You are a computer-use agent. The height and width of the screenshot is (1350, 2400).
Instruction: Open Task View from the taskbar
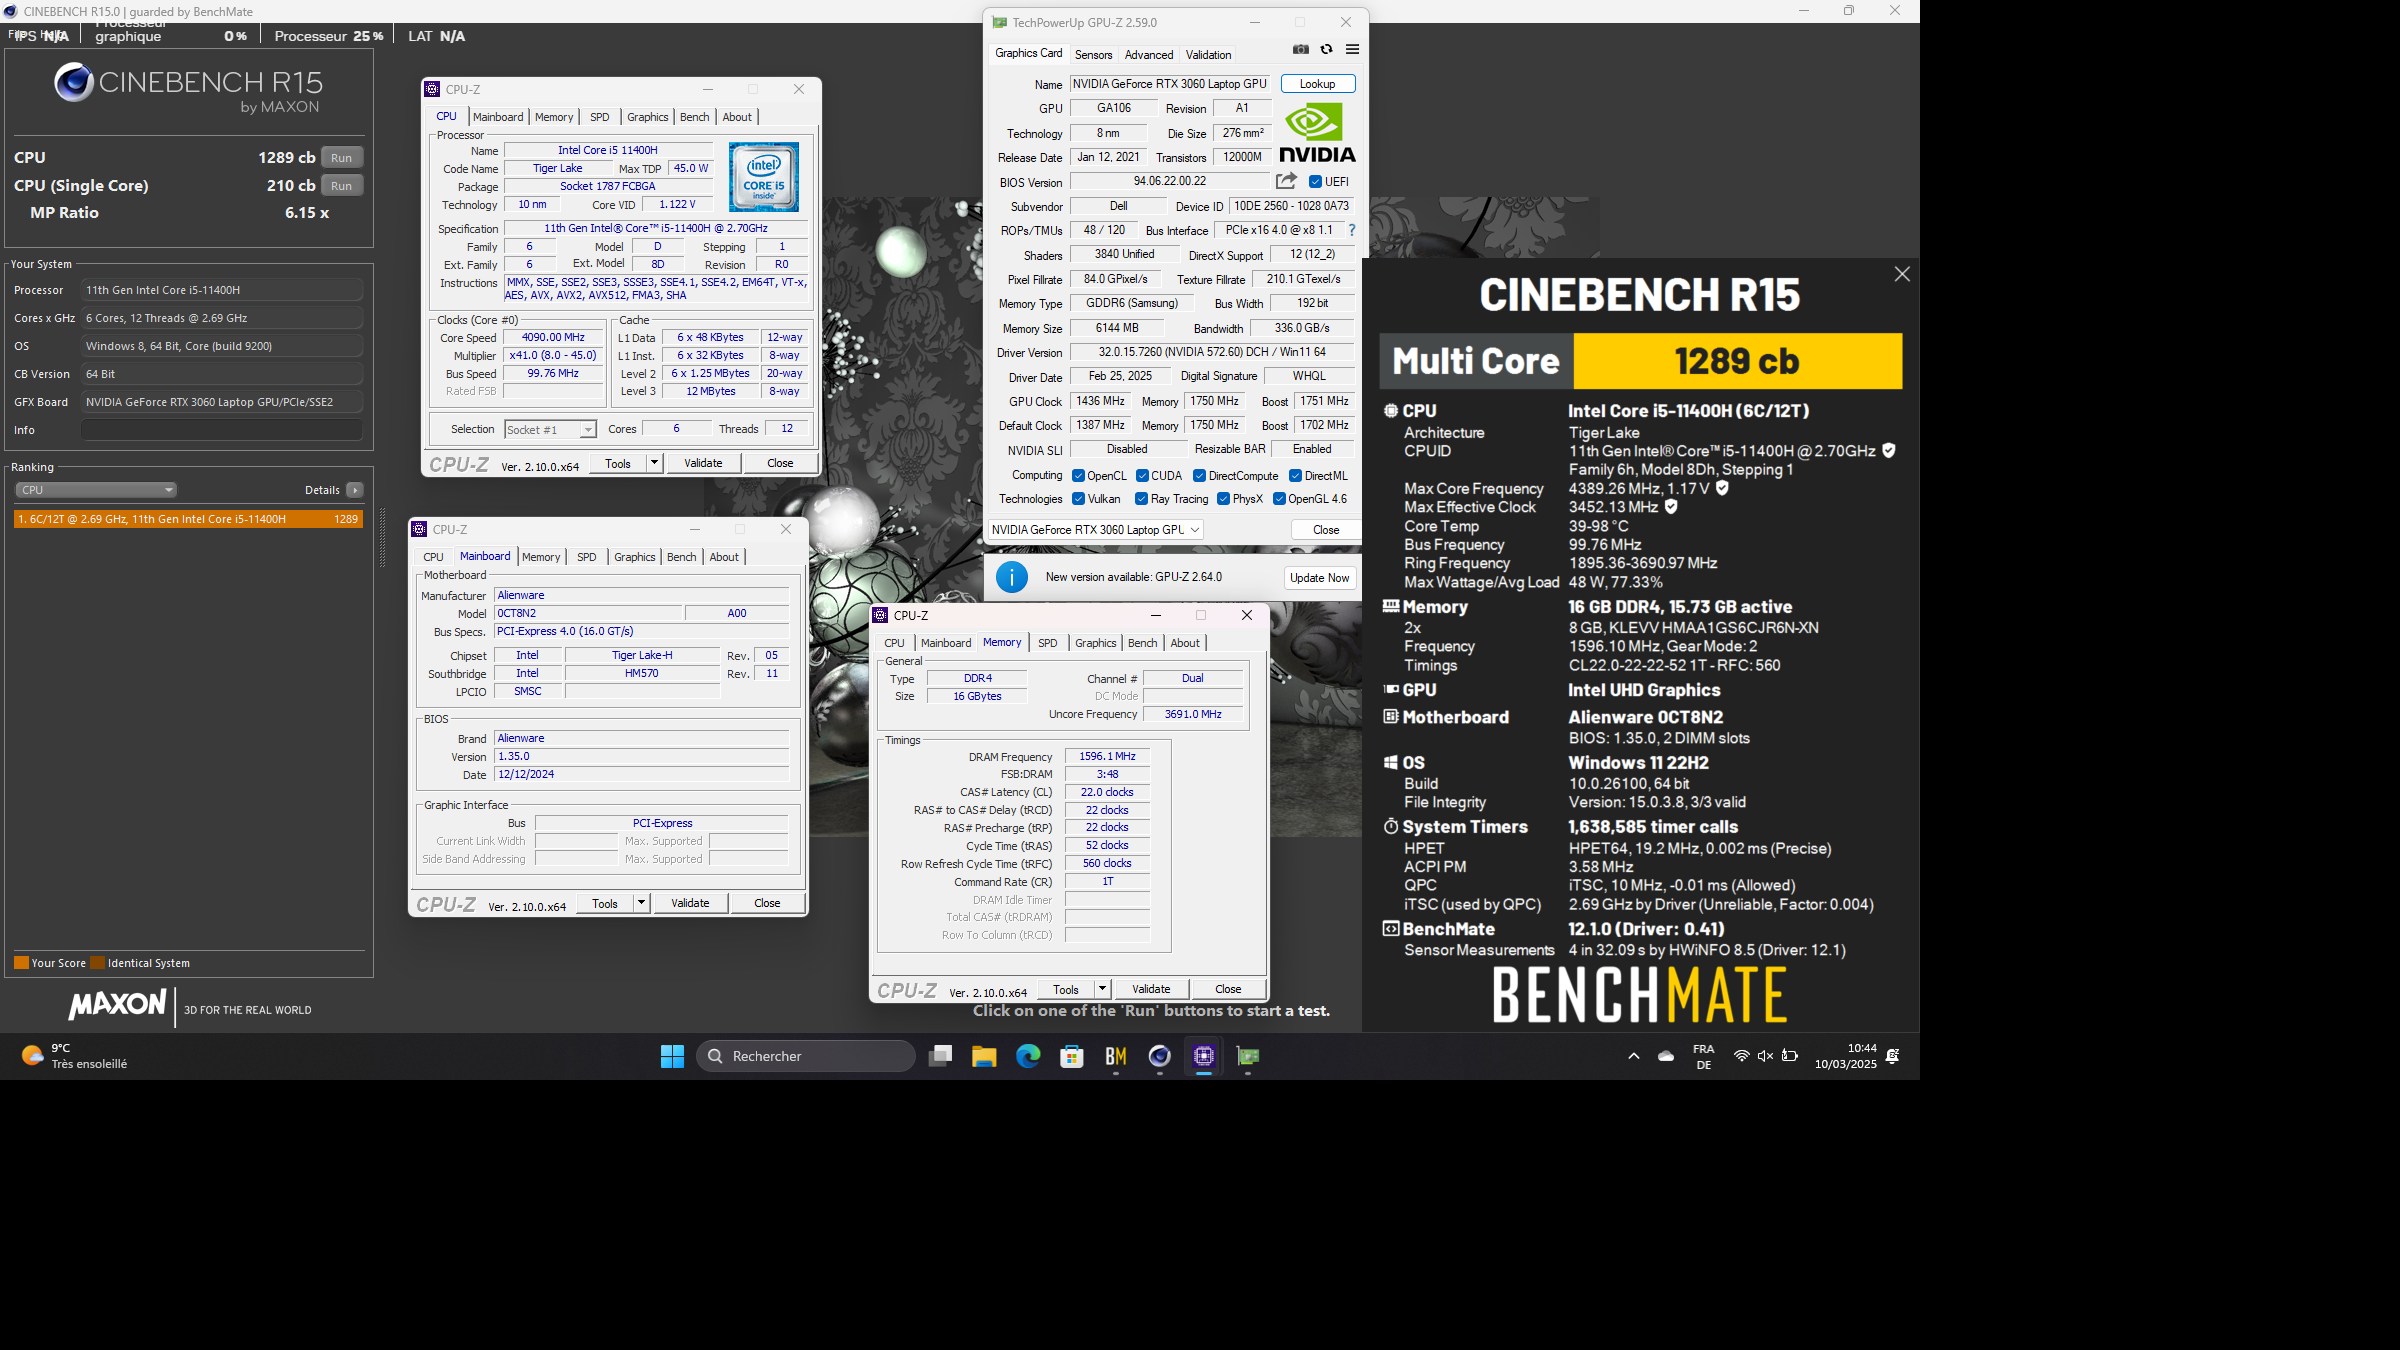[x=940, y=1056]
